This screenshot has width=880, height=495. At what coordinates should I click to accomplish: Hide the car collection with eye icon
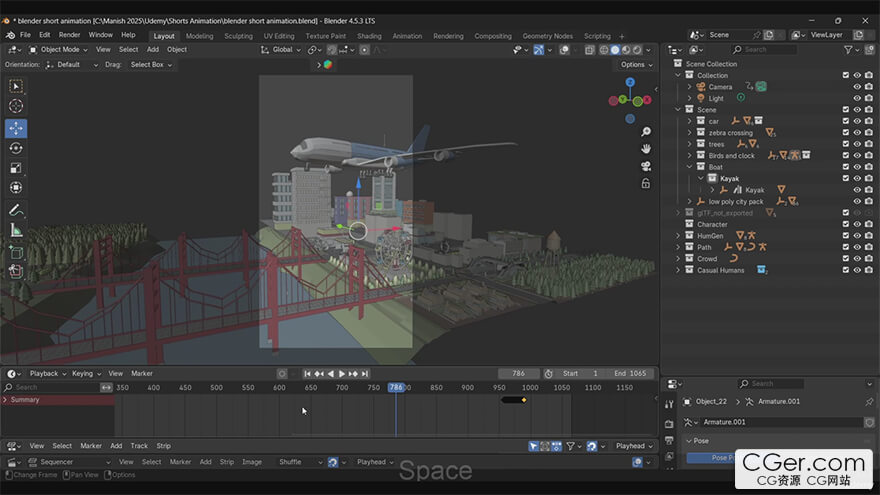[857, 121]
